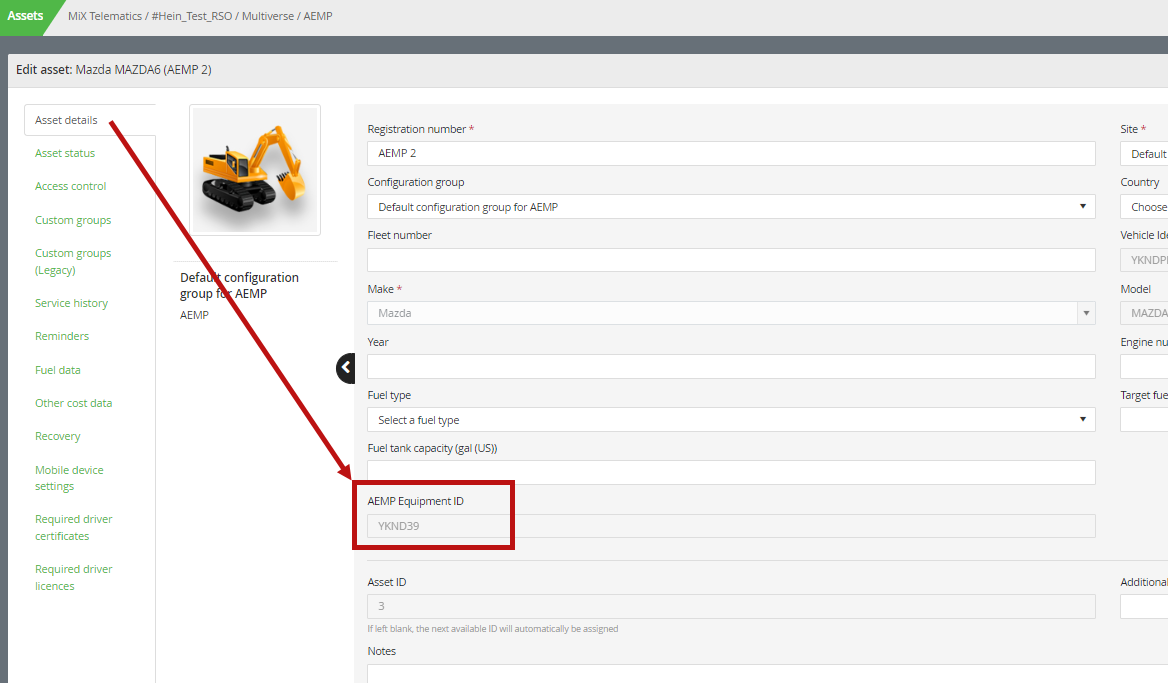Open Other cost data section
The height and width of the screenshot is (683, 1168).
(74, 403)
